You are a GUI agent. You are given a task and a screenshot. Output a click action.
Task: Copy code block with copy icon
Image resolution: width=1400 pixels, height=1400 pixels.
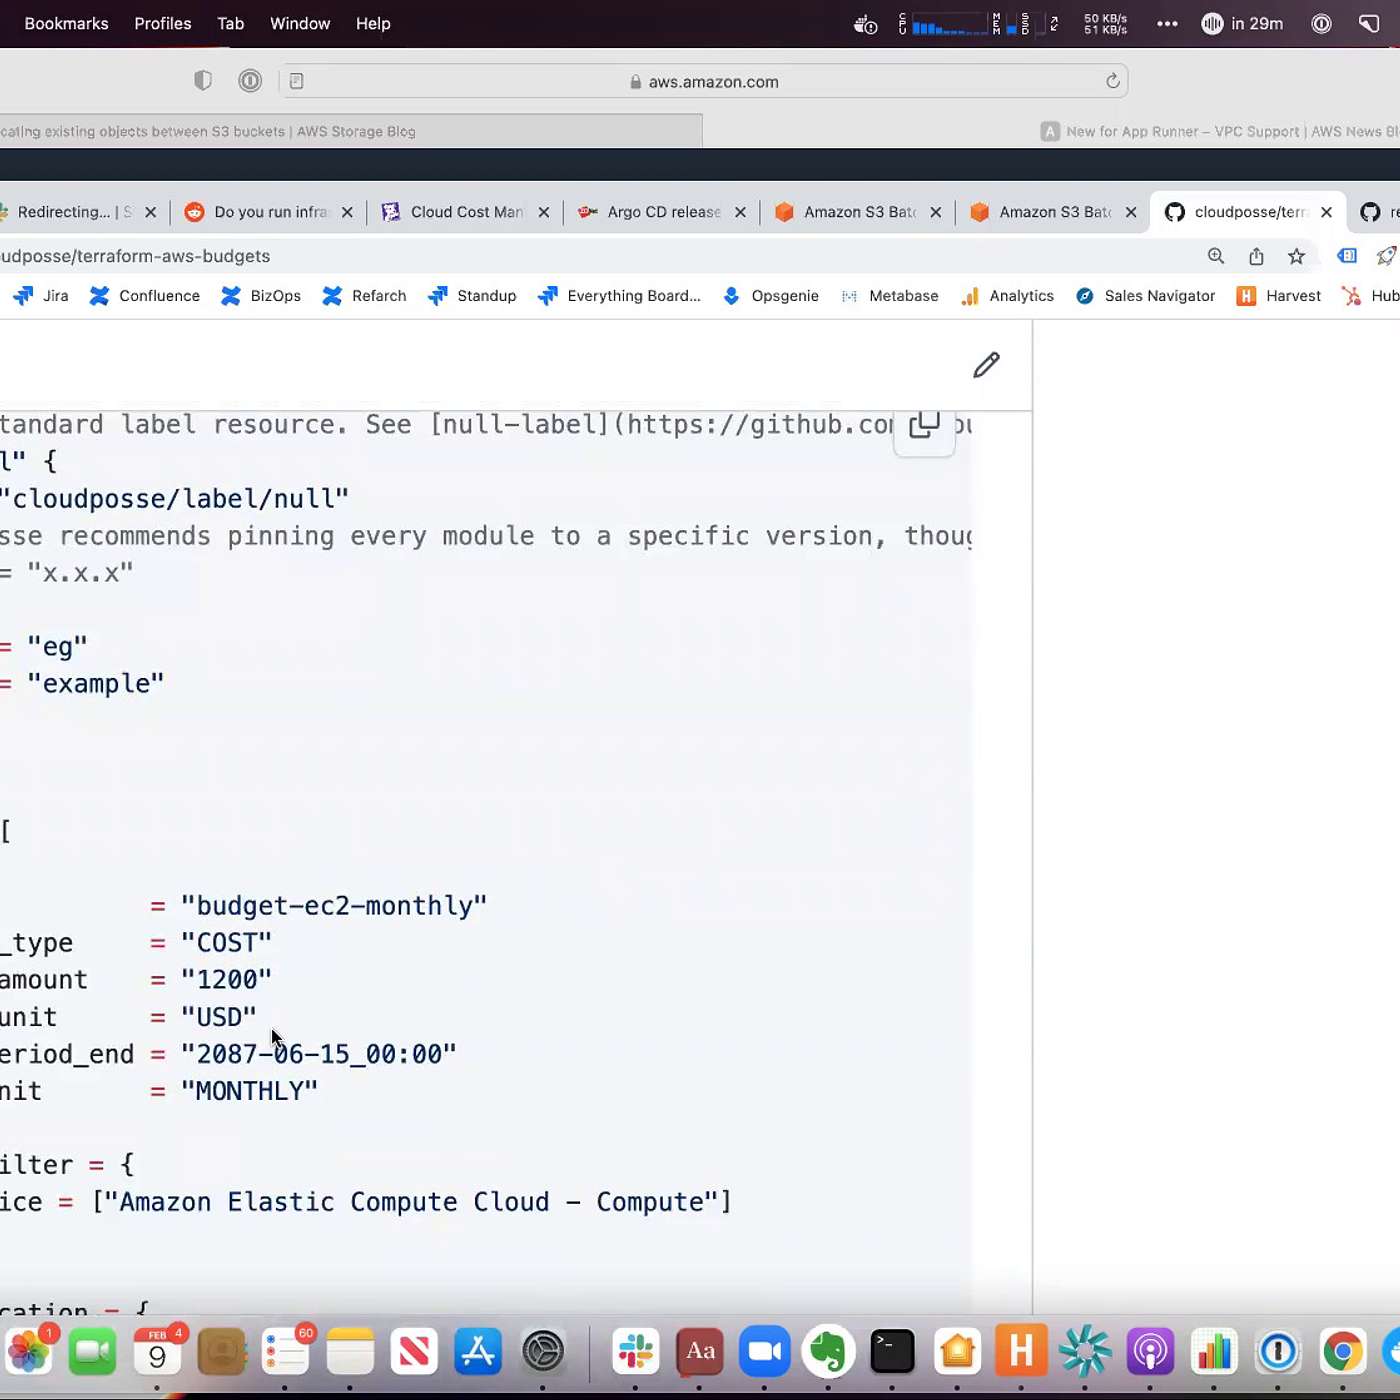(x=924, y=426)
